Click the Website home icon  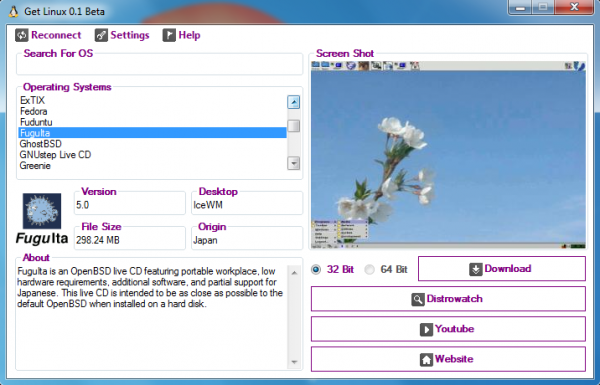tap(426, 359)
